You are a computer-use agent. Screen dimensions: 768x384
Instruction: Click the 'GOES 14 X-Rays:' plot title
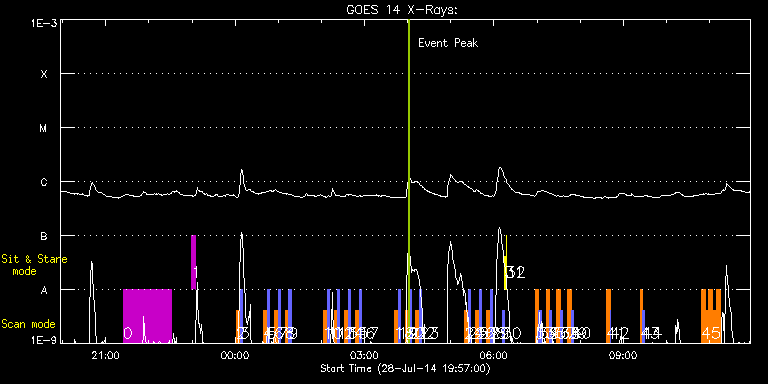(402, 10)
